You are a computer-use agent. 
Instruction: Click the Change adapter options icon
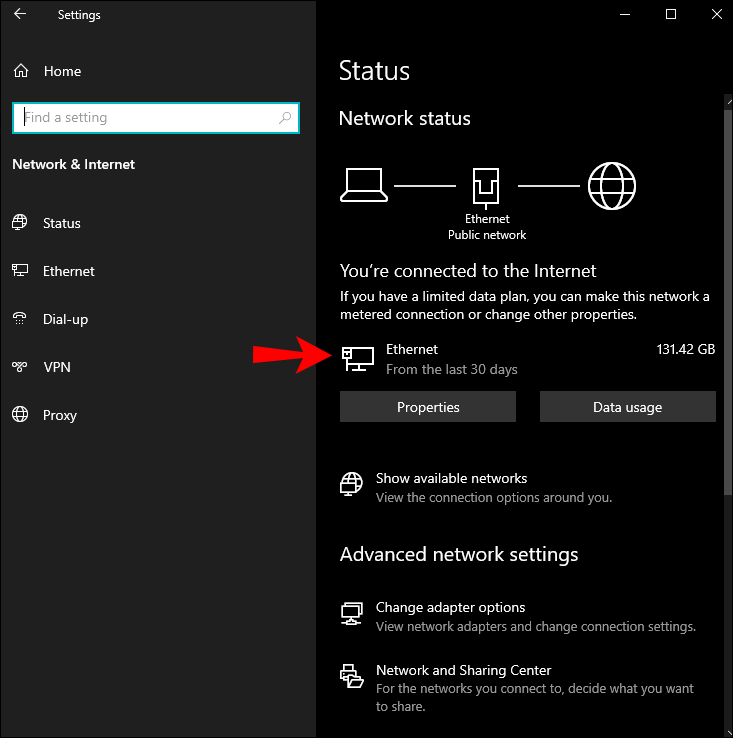pyautogui.click(x=352, y=614)
